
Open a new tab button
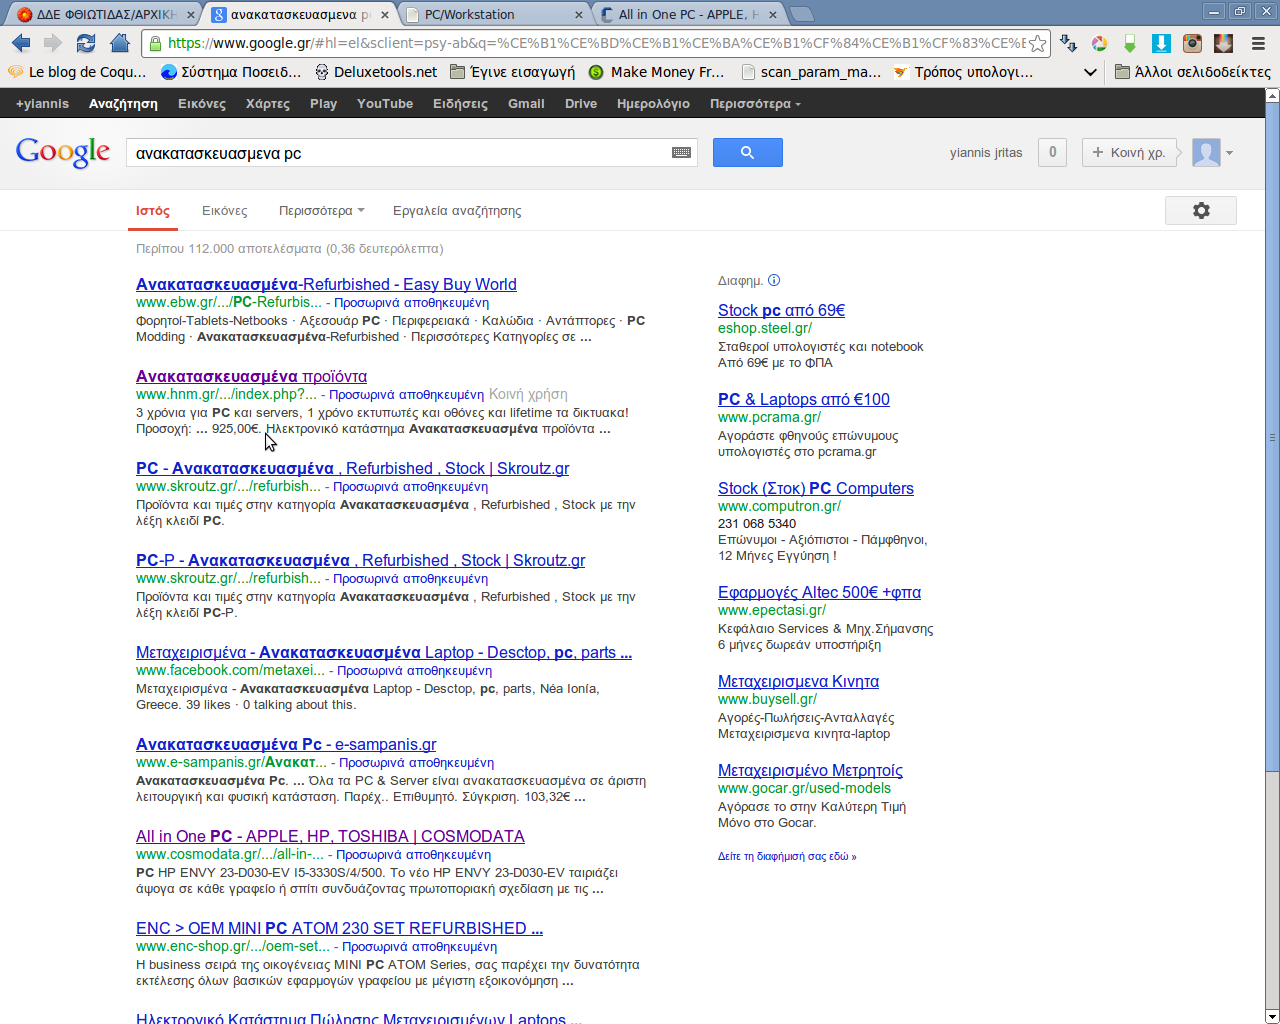pyautogui.click(x=801, y=14)
